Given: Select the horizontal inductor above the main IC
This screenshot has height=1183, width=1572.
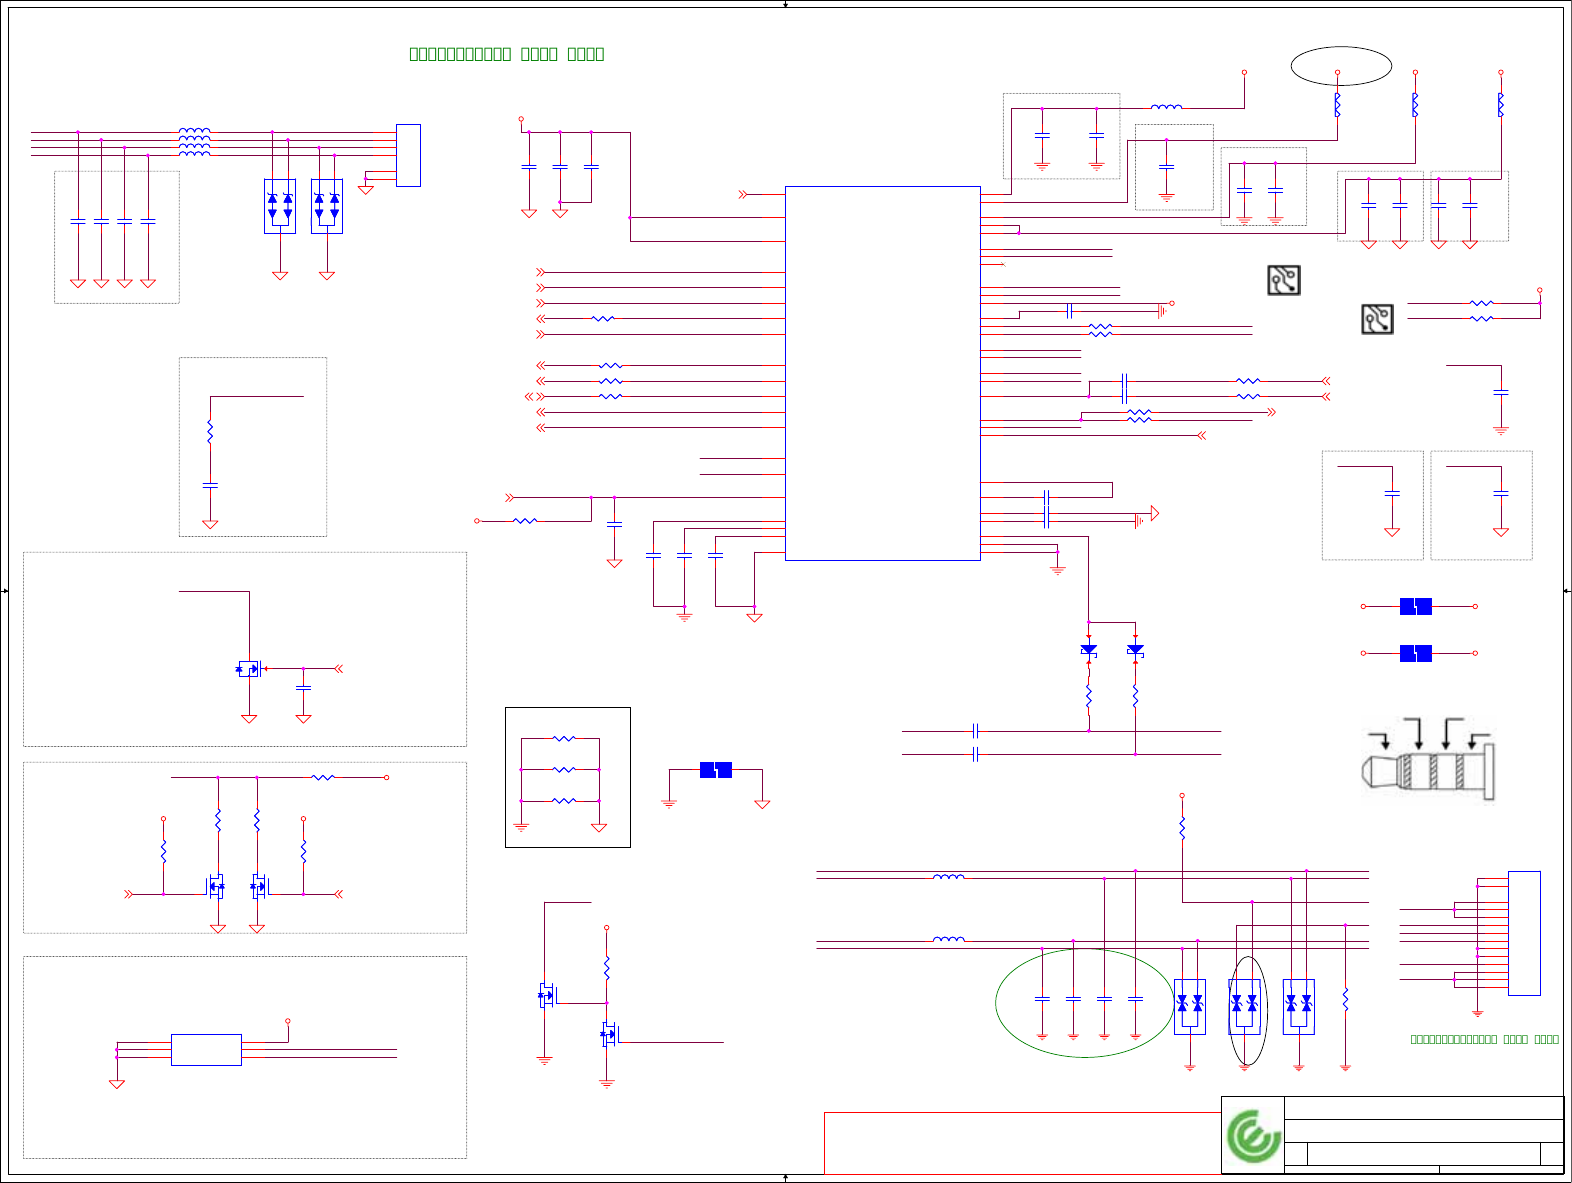Looking at the screenshot, I should click(x=1166, y=107).
